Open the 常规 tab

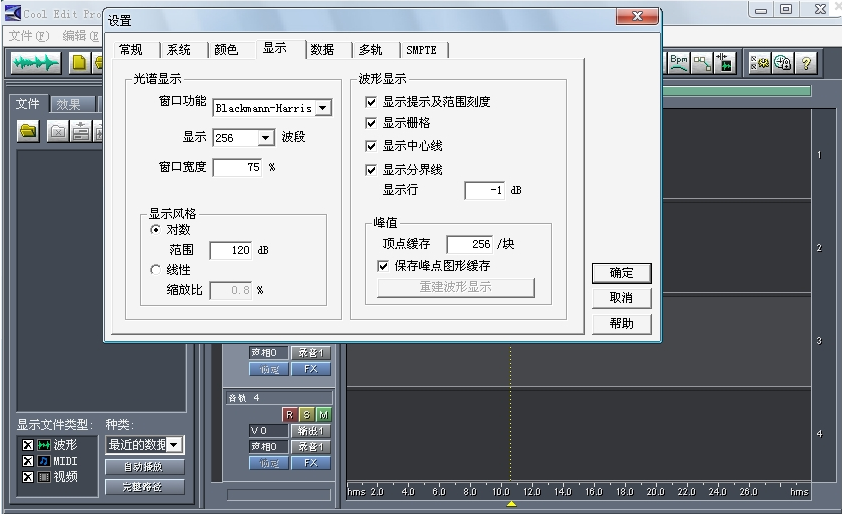point(131,50)
